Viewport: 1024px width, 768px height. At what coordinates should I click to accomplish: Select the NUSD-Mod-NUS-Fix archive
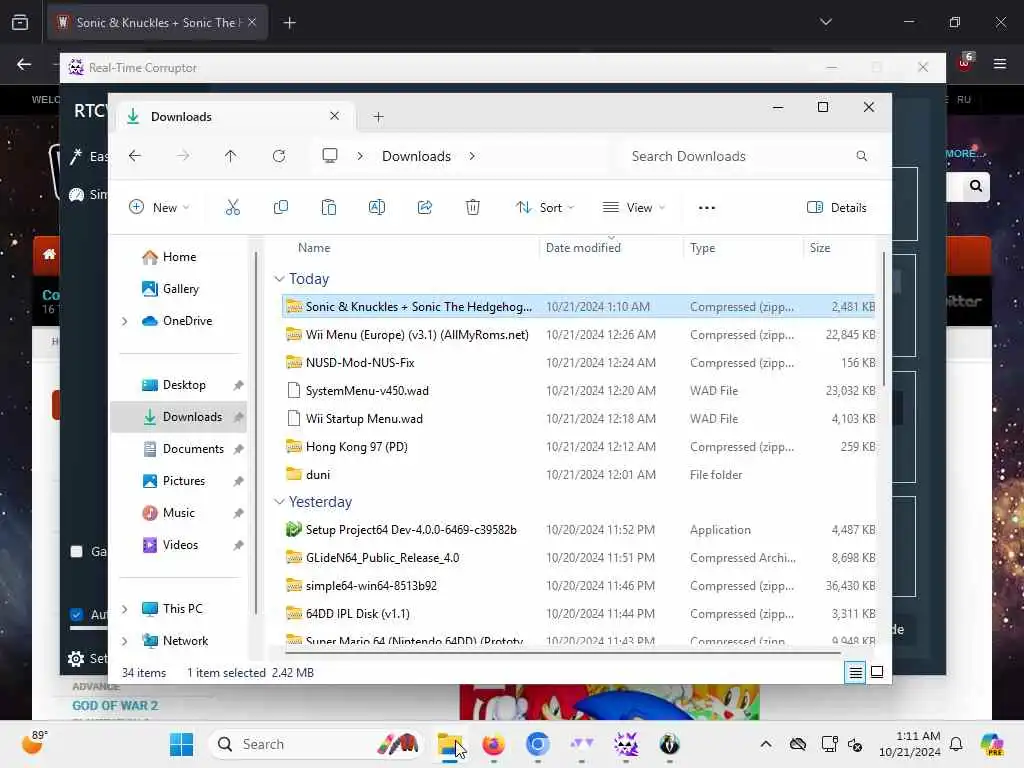(578, 362)
